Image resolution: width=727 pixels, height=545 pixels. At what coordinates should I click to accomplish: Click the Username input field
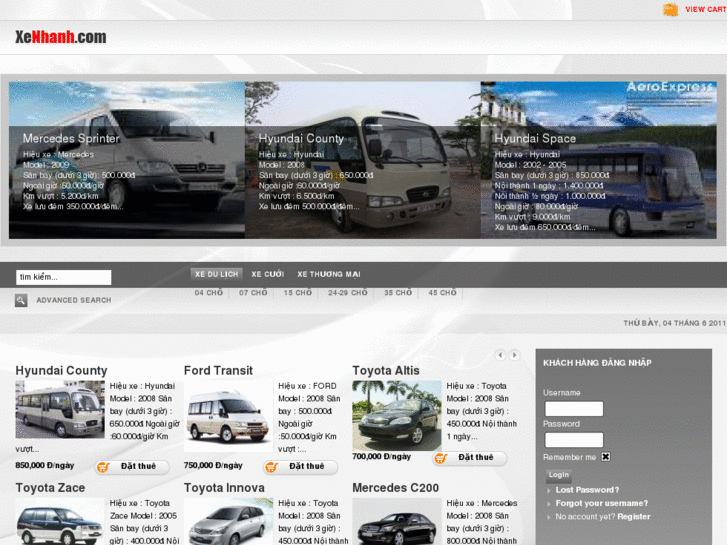coord(574,409)
